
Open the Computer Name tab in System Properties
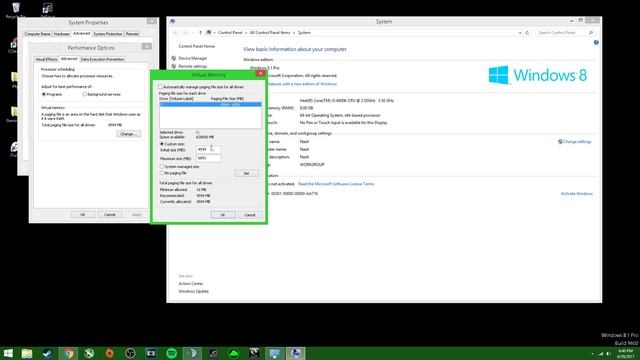[37, 34]
